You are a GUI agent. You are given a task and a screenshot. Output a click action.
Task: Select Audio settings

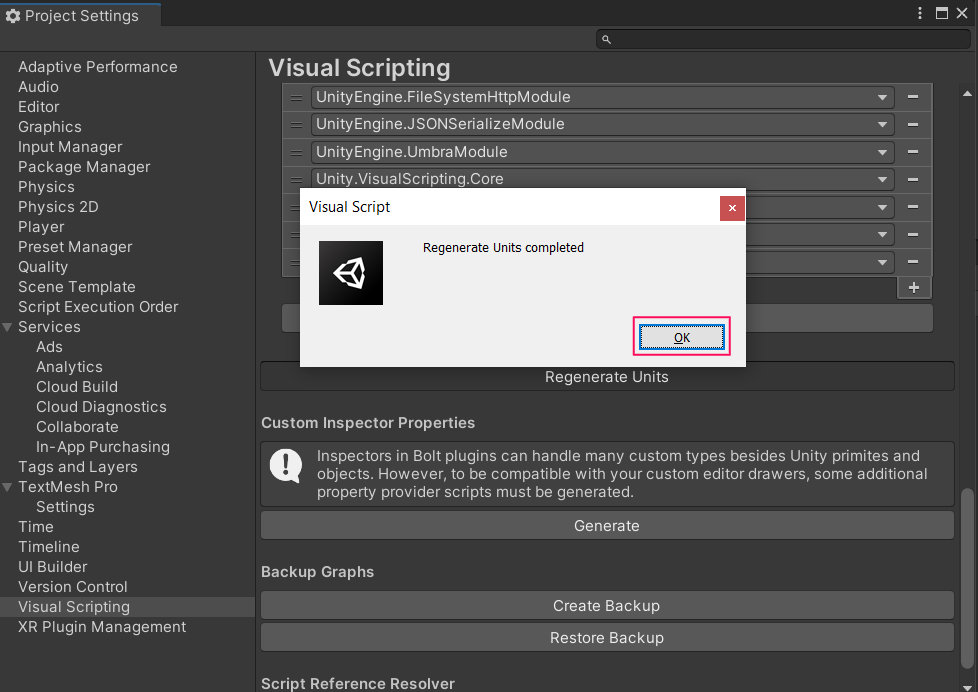click(38, 87)
